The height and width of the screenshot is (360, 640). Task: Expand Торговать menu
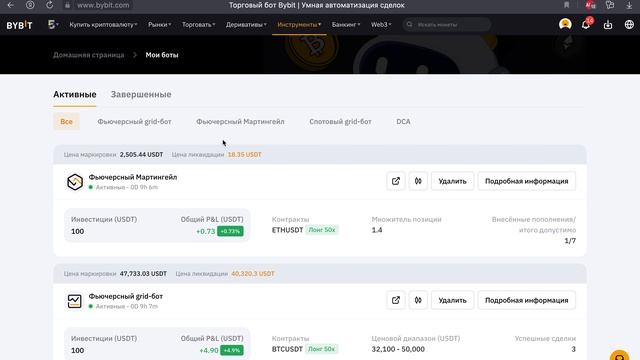point(198,24)
